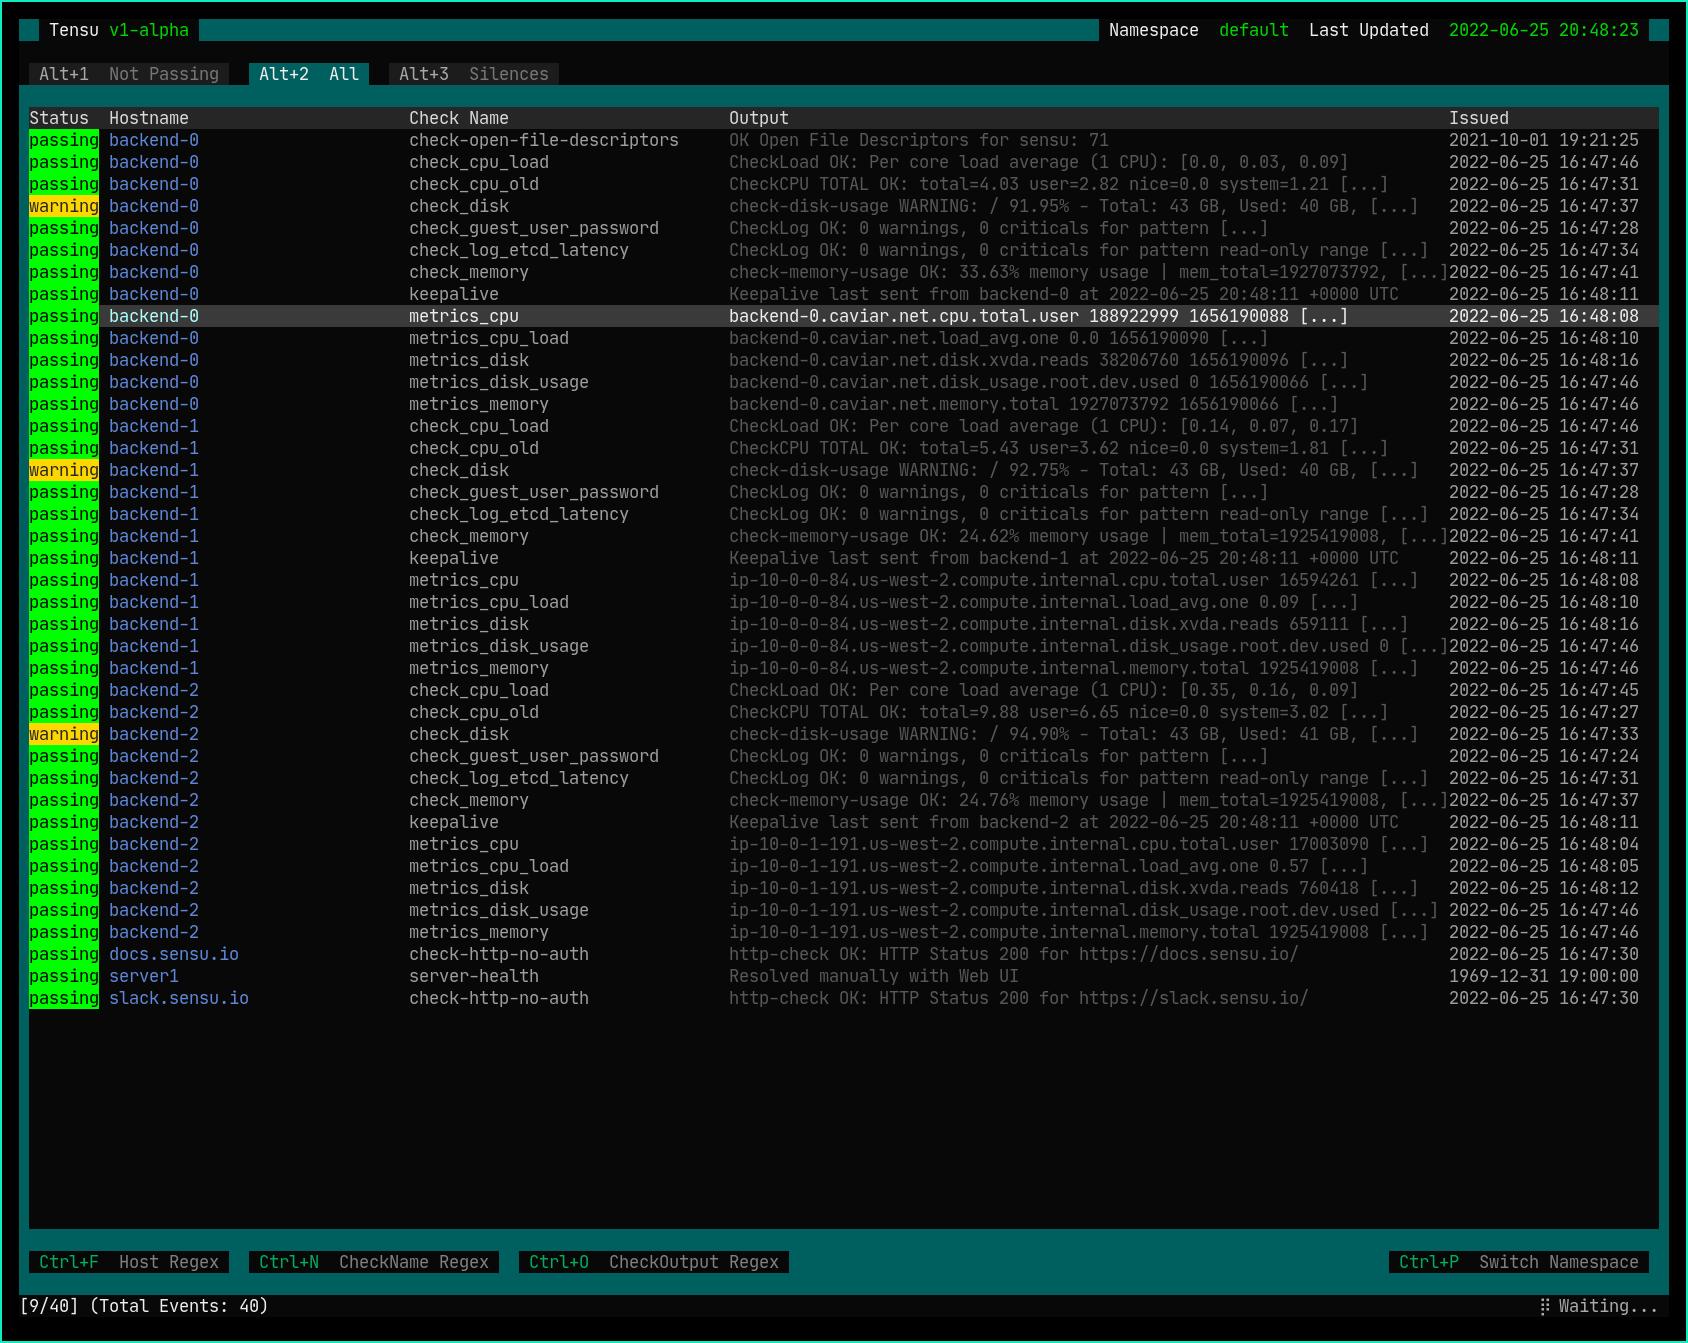
Task: Open the Silences tab
Action: coord(474,74)
